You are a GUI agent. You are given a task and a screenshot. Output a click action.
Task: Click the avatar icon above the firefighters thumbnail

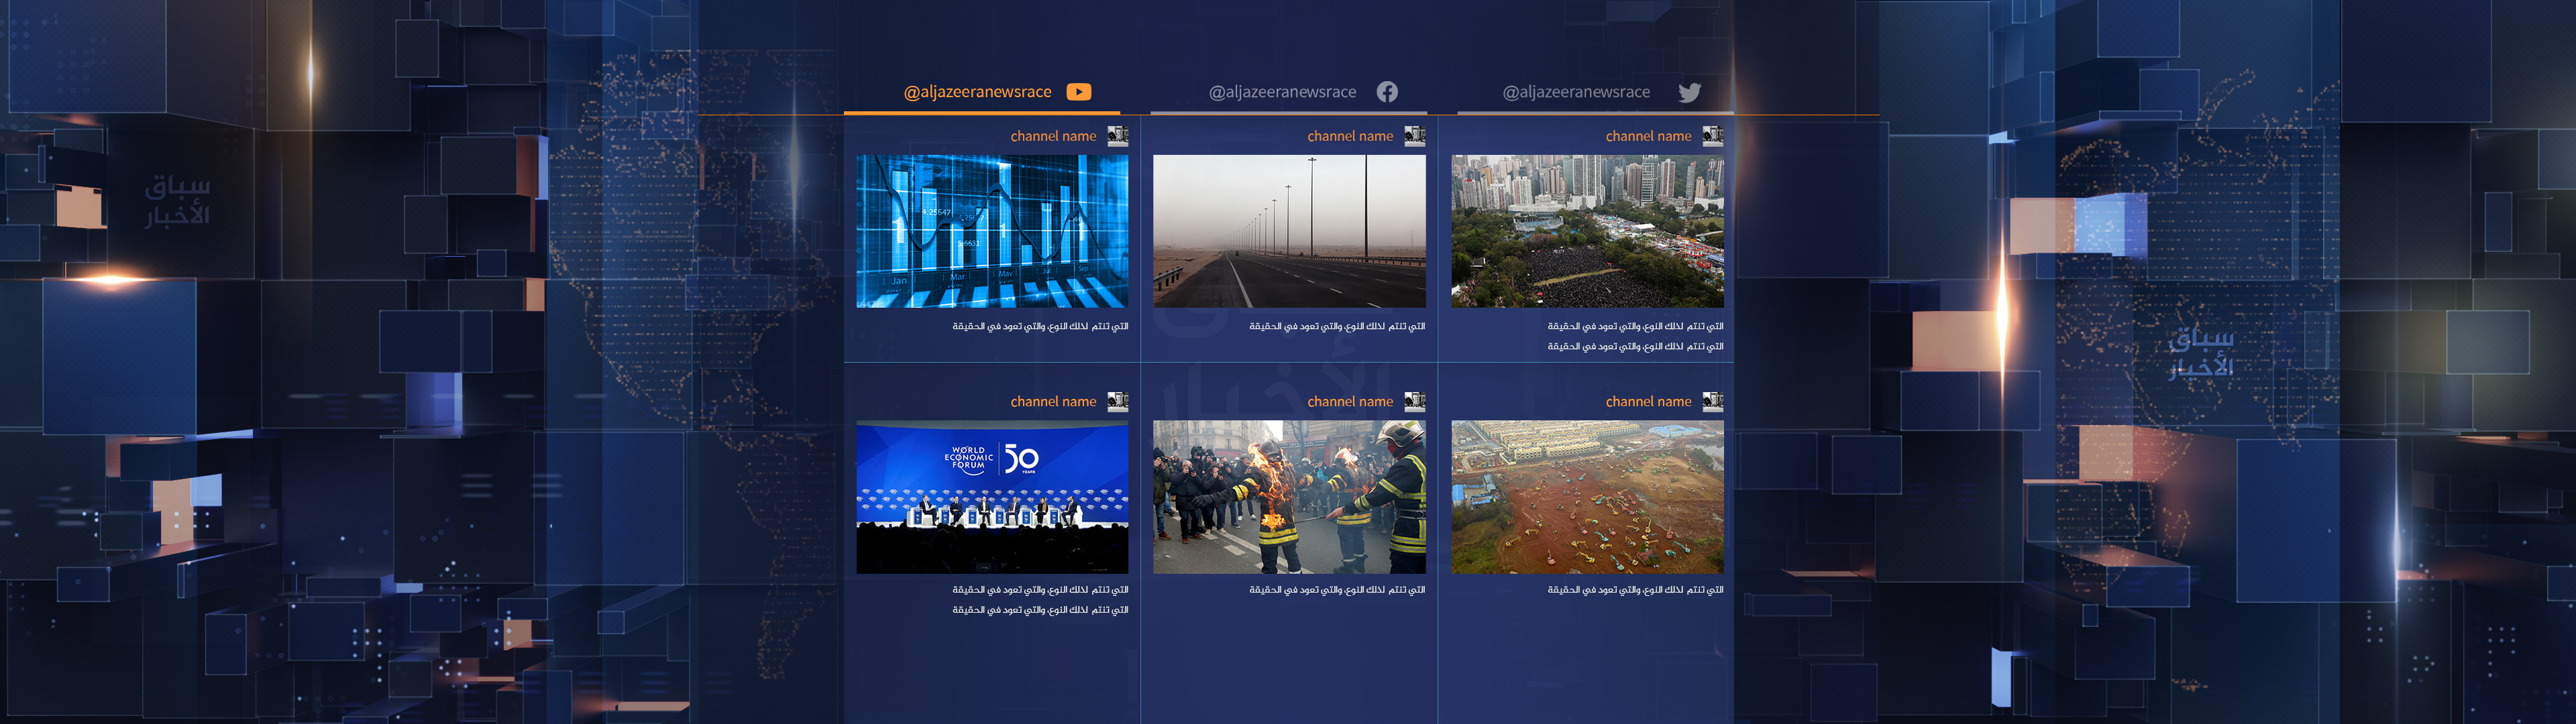[1414, 401]
